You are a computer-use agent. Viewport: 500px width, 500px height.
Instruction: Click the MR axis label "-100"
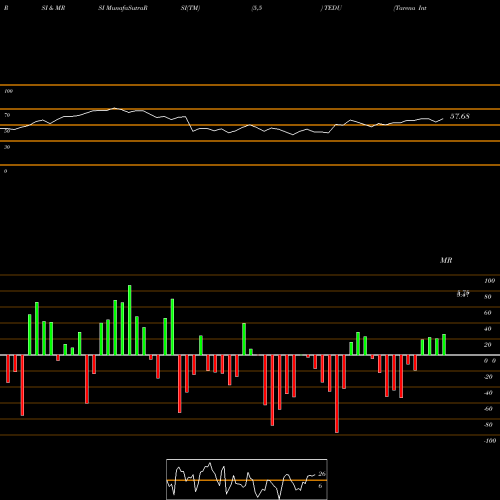pos(490,441)
